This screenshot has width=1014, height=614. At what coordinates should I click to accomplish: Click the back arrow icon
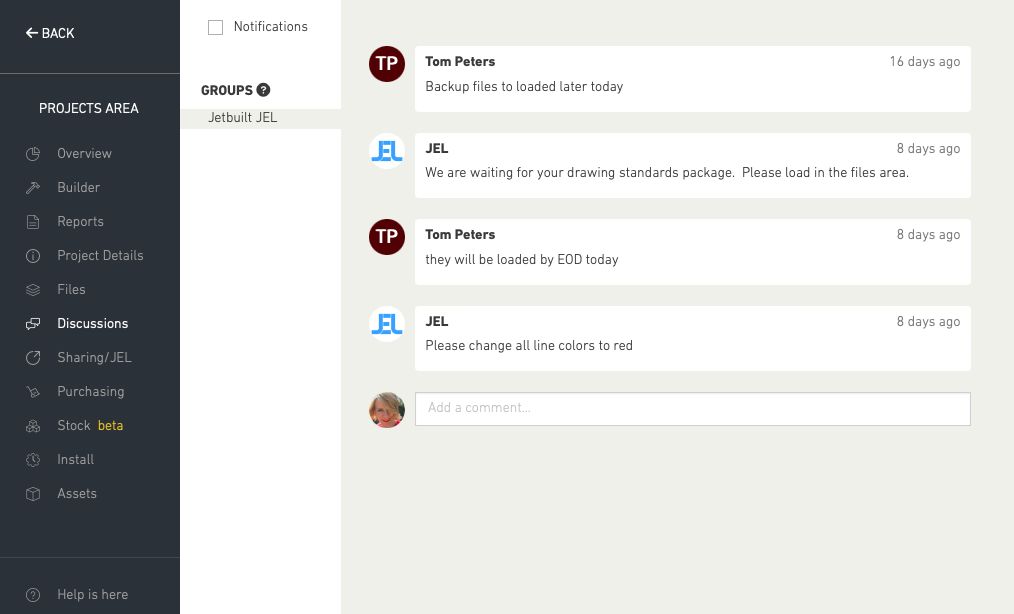click(x=32, y=33)
